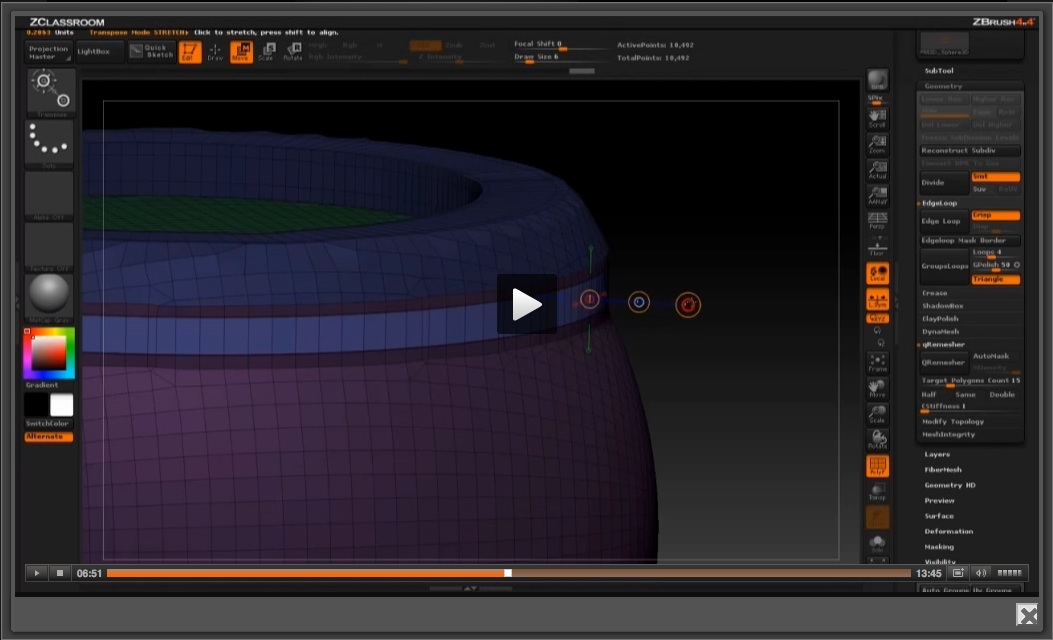1053x640 pixels.
Task: Play the video with the center play button
Action: coord(527,304)
